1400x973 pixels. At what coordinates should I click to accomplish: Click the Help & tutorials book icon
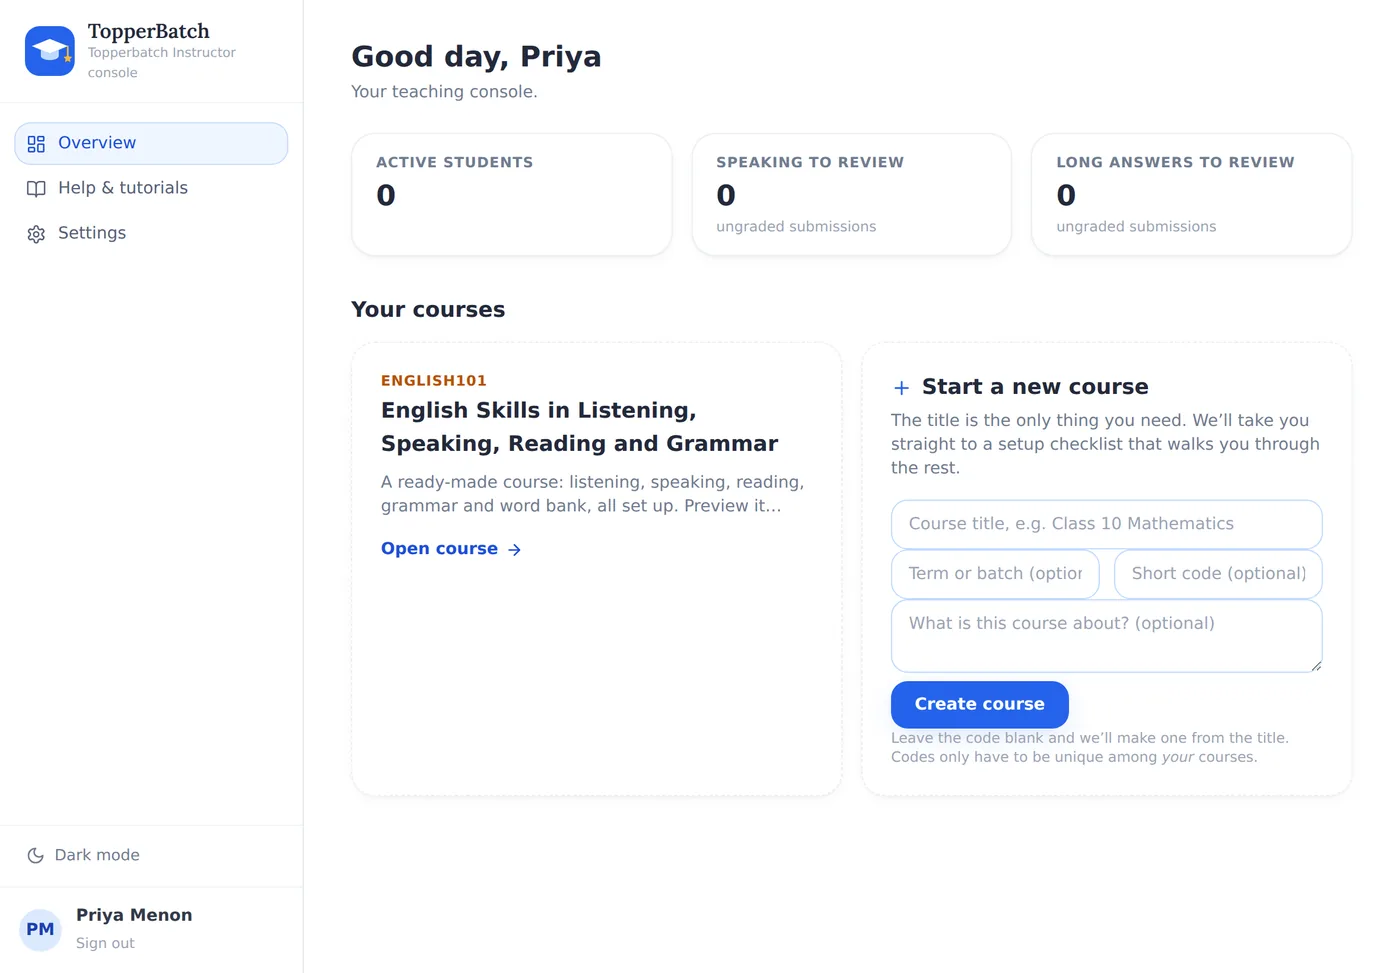36,189
